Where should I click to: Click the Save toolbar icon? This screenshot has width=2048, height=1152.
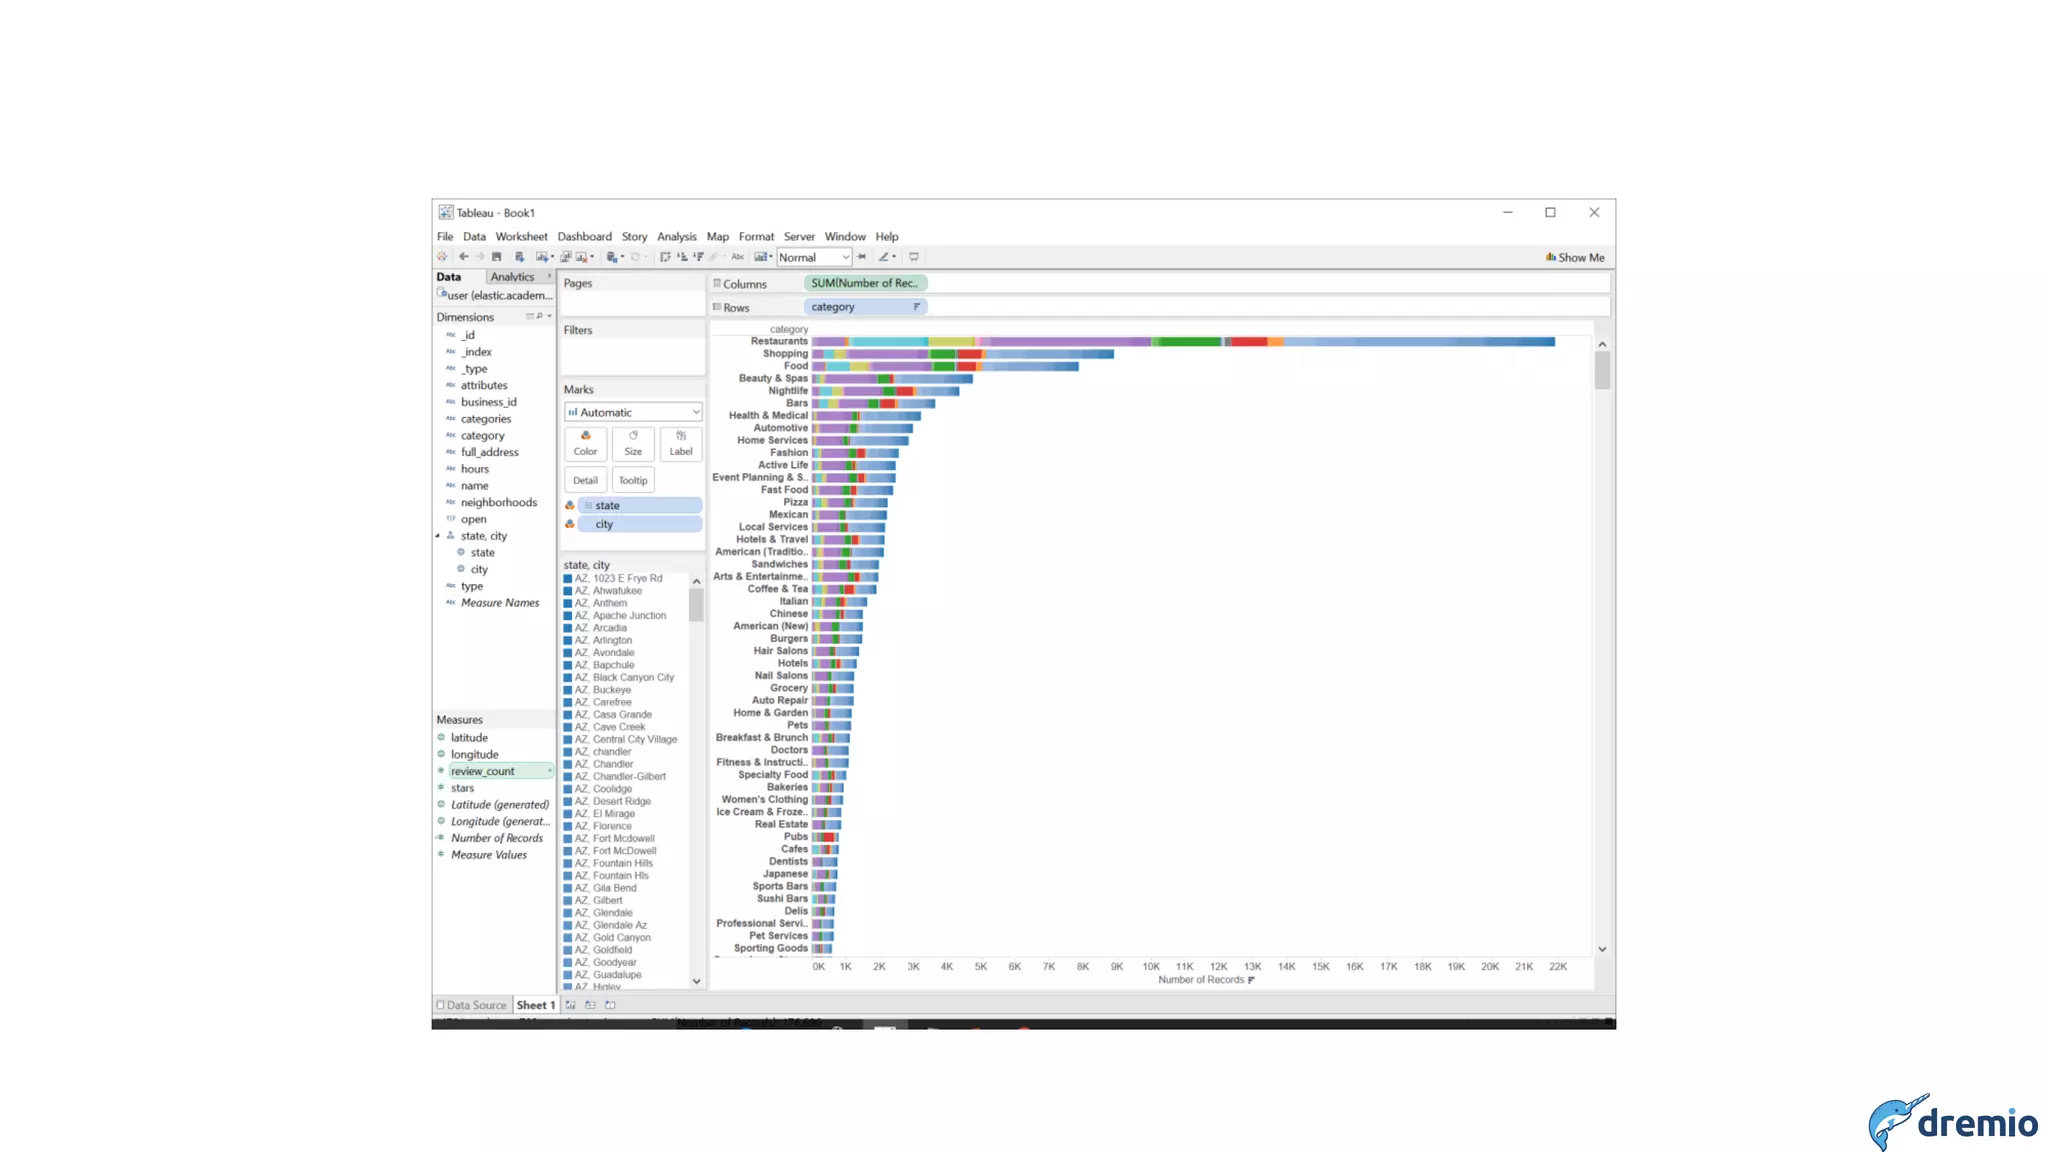pos(496,257)
